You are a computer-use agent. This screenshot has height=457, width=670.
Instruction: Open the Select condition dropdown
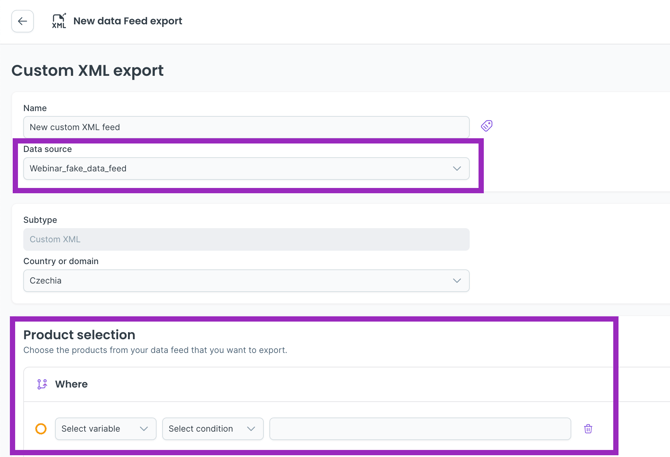[212, 429]
